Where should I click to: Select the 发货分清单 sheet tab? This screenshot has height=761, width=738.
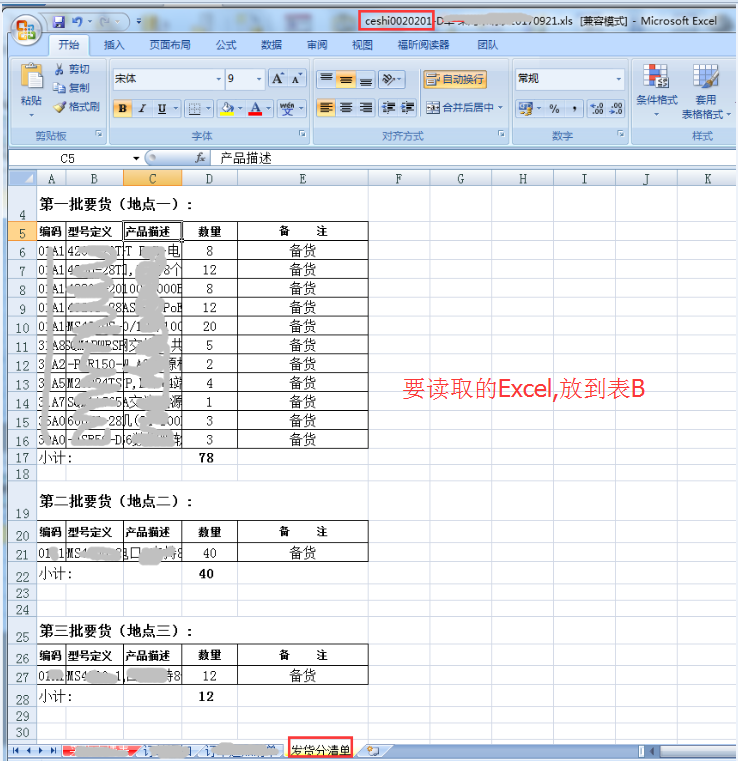[320, 750]
